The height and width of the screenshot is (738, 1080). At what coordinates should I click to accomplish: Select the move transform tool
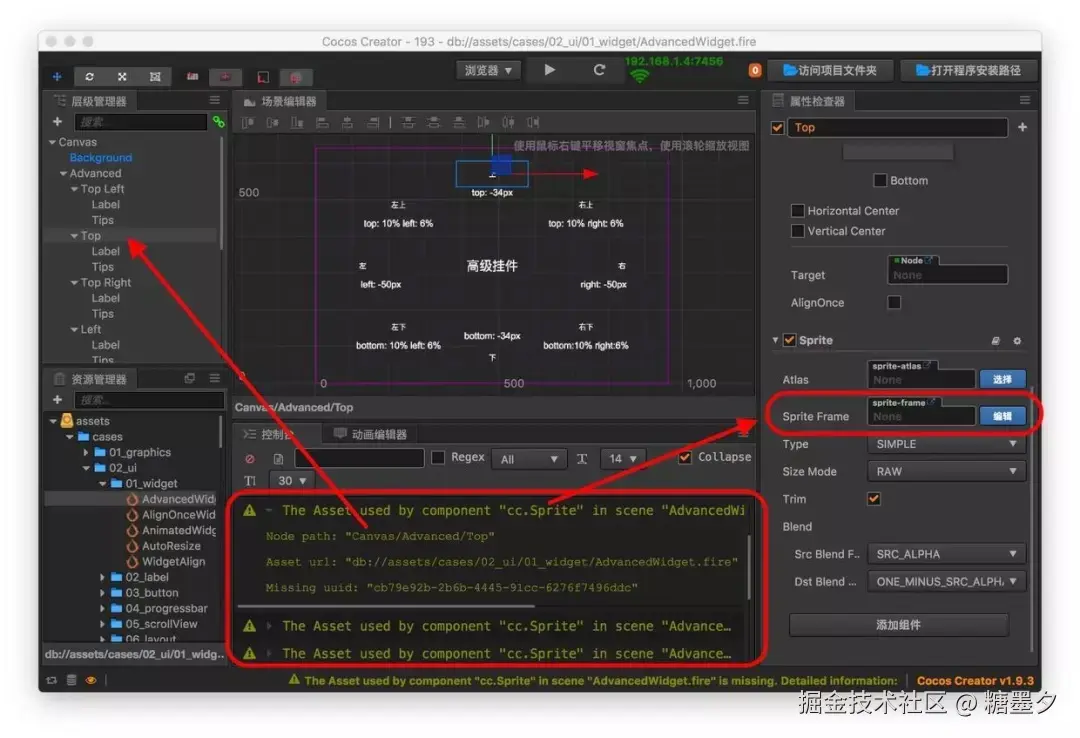pos(57,76)
